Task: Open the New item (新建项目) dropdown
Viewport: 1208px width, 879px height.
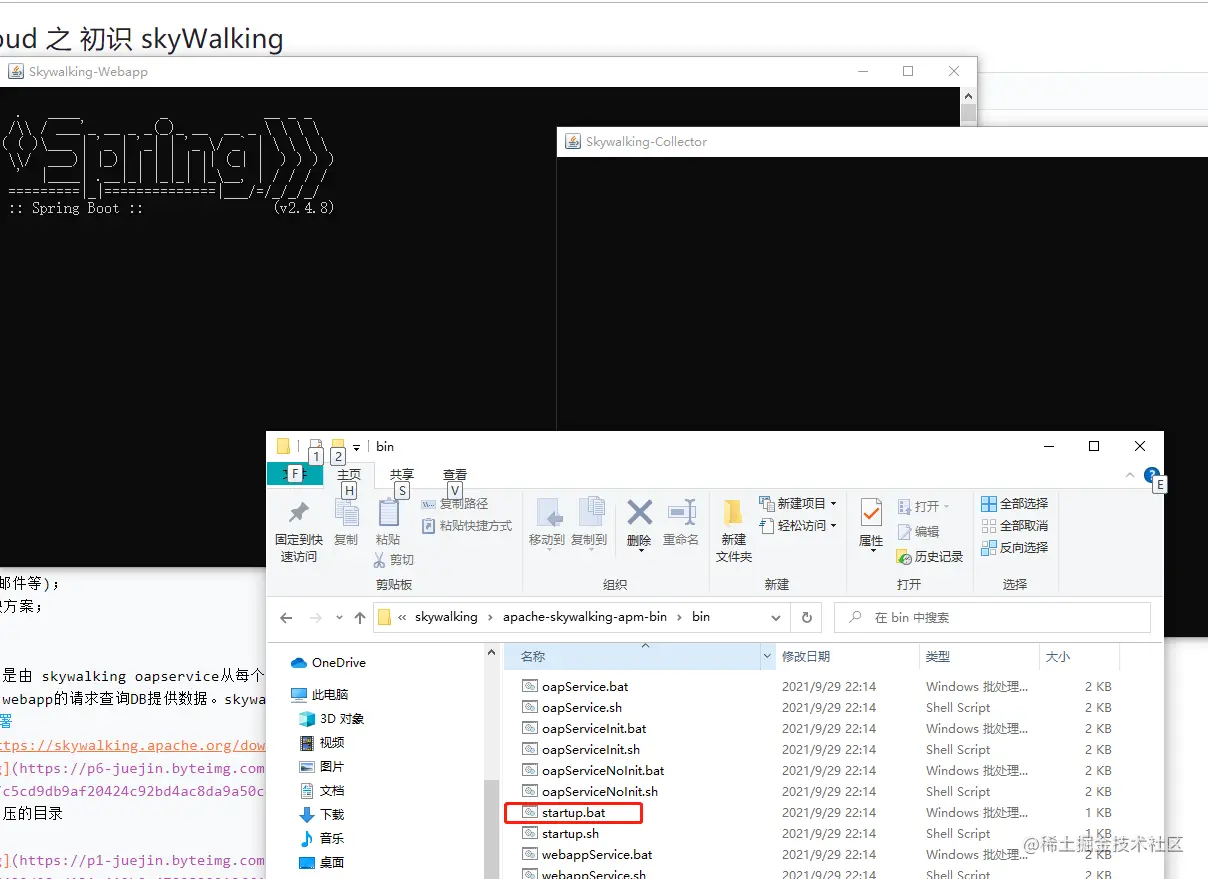Action: point(798,504)
